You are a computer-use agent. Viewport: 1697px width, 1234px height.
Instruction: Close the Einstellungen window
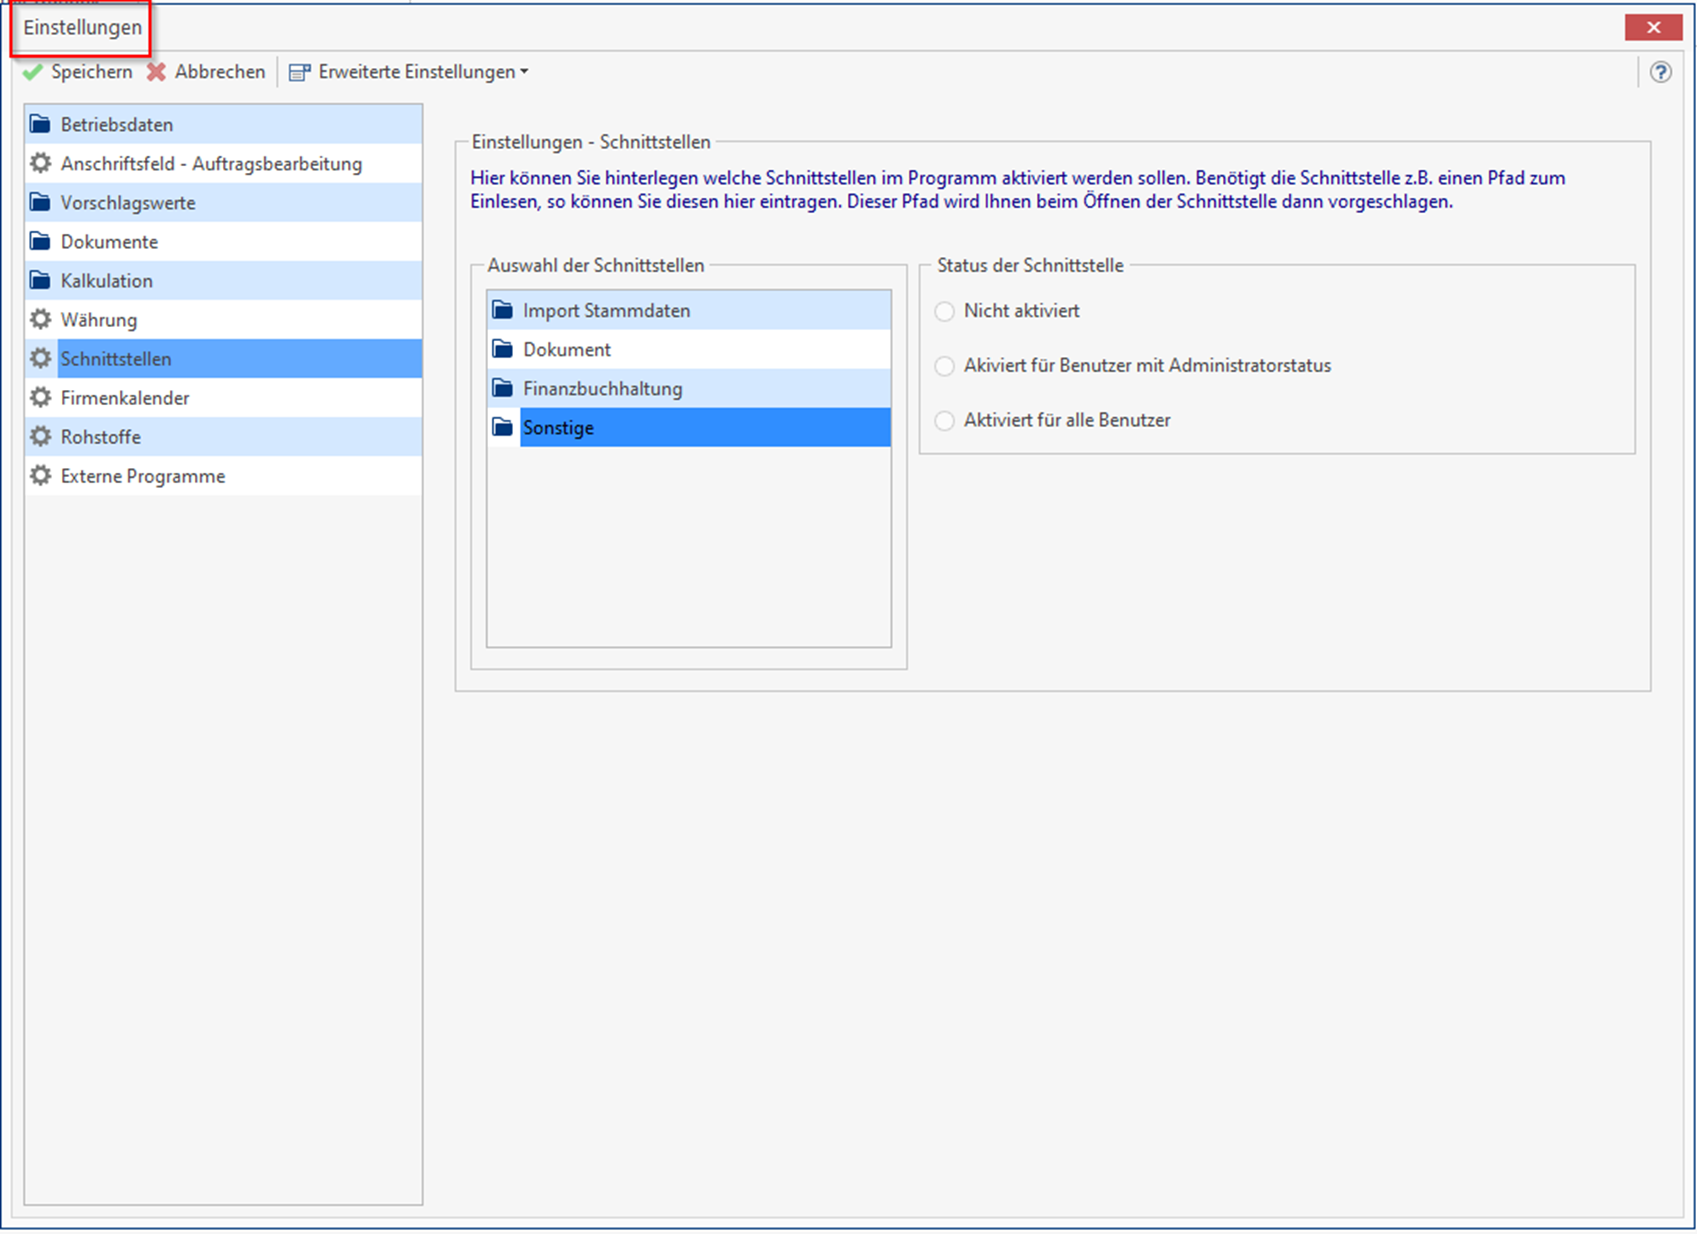pos(1652,28)
